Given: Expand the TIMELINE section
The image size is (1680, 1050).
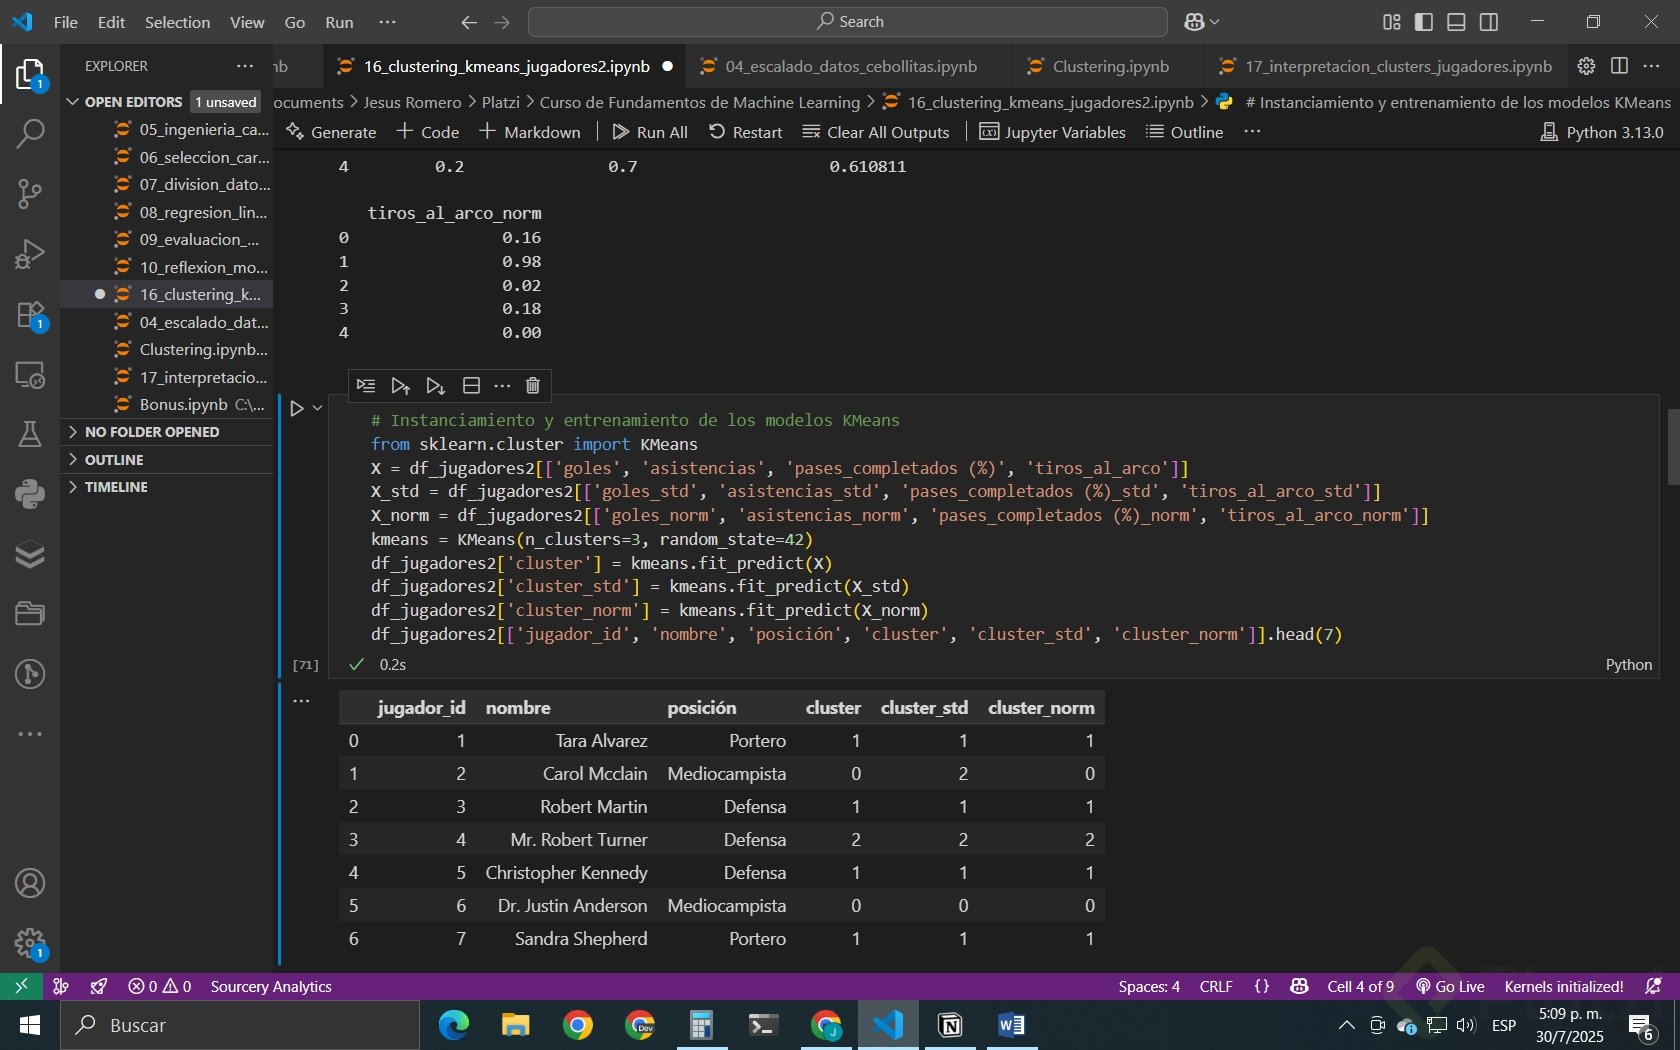Looking at the screenshot, I should pos(116,487).
